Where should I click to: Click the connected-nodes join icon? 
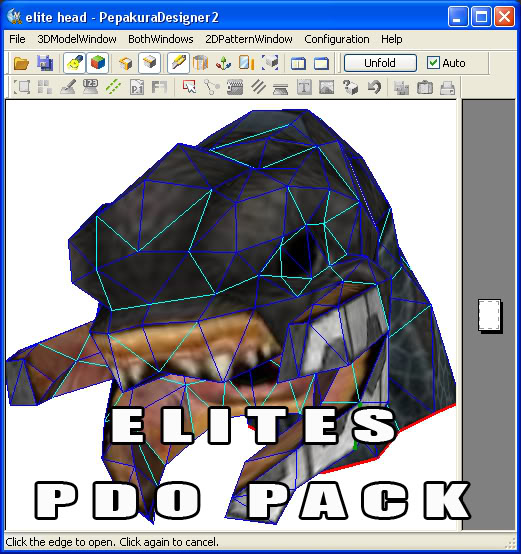point(212,87)
